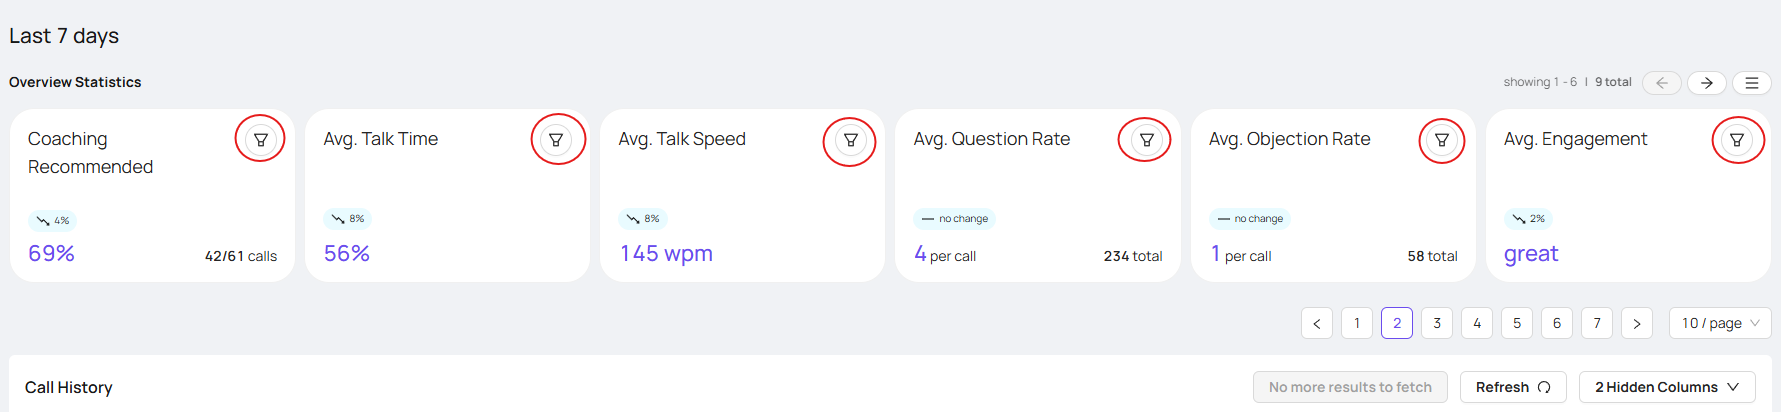Click the Avg. Talk Time filter icon
The height and width of the screenshot is (412, 1781).
(x=556, y=140)
